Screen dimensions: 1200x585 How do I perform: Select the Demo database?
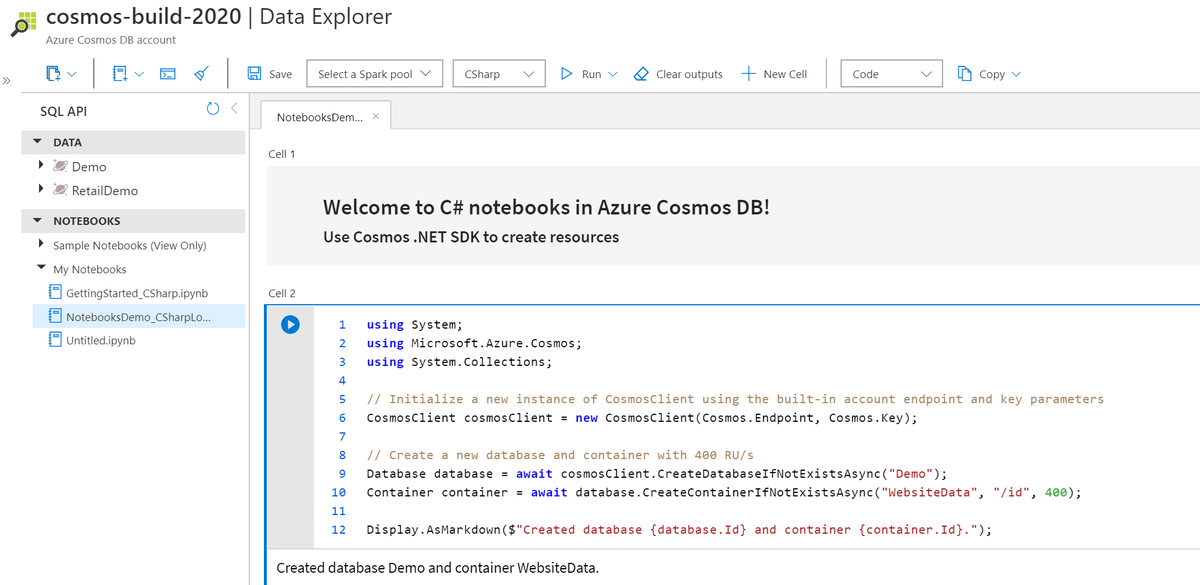tap(89, 167)
